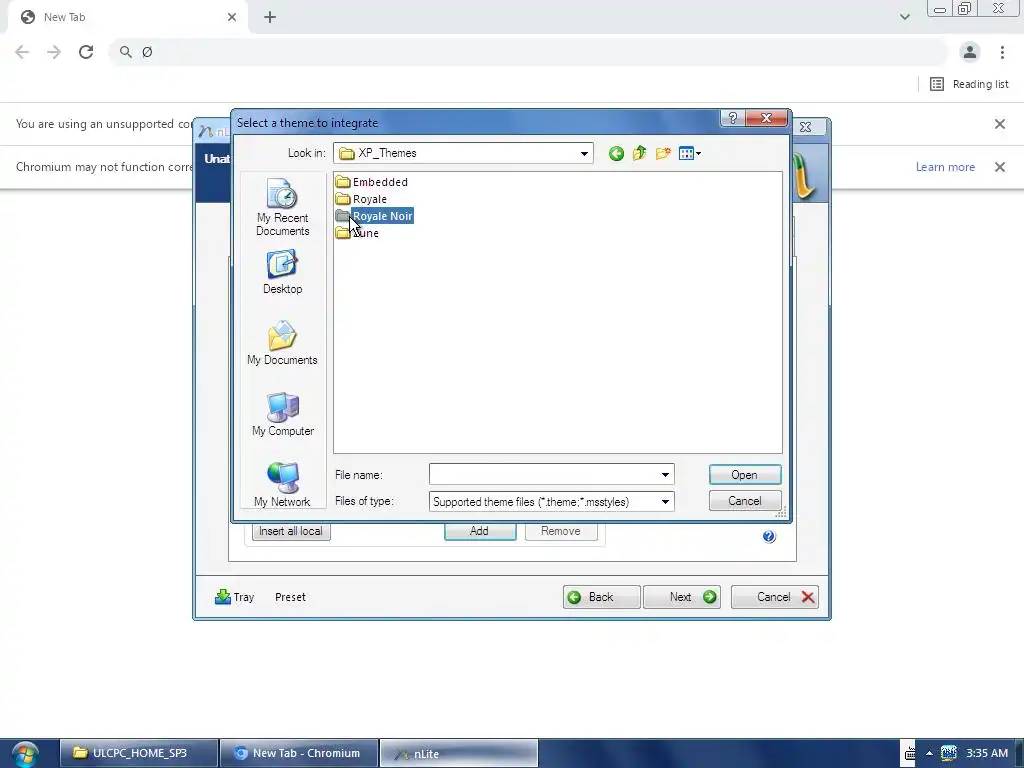Screen dimensions: 1024x768
Task: Send nLite to Tray
Action: point(234,597)
